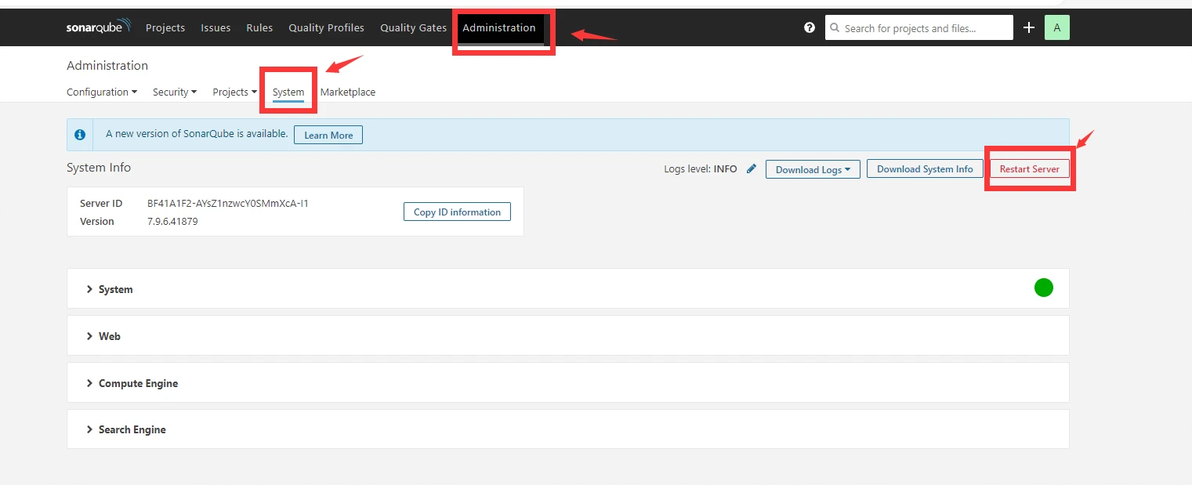Image resolution: width=1192 pixels, height=485 pixels.
Task: Expand the Web section
Action: click(568, 335)
